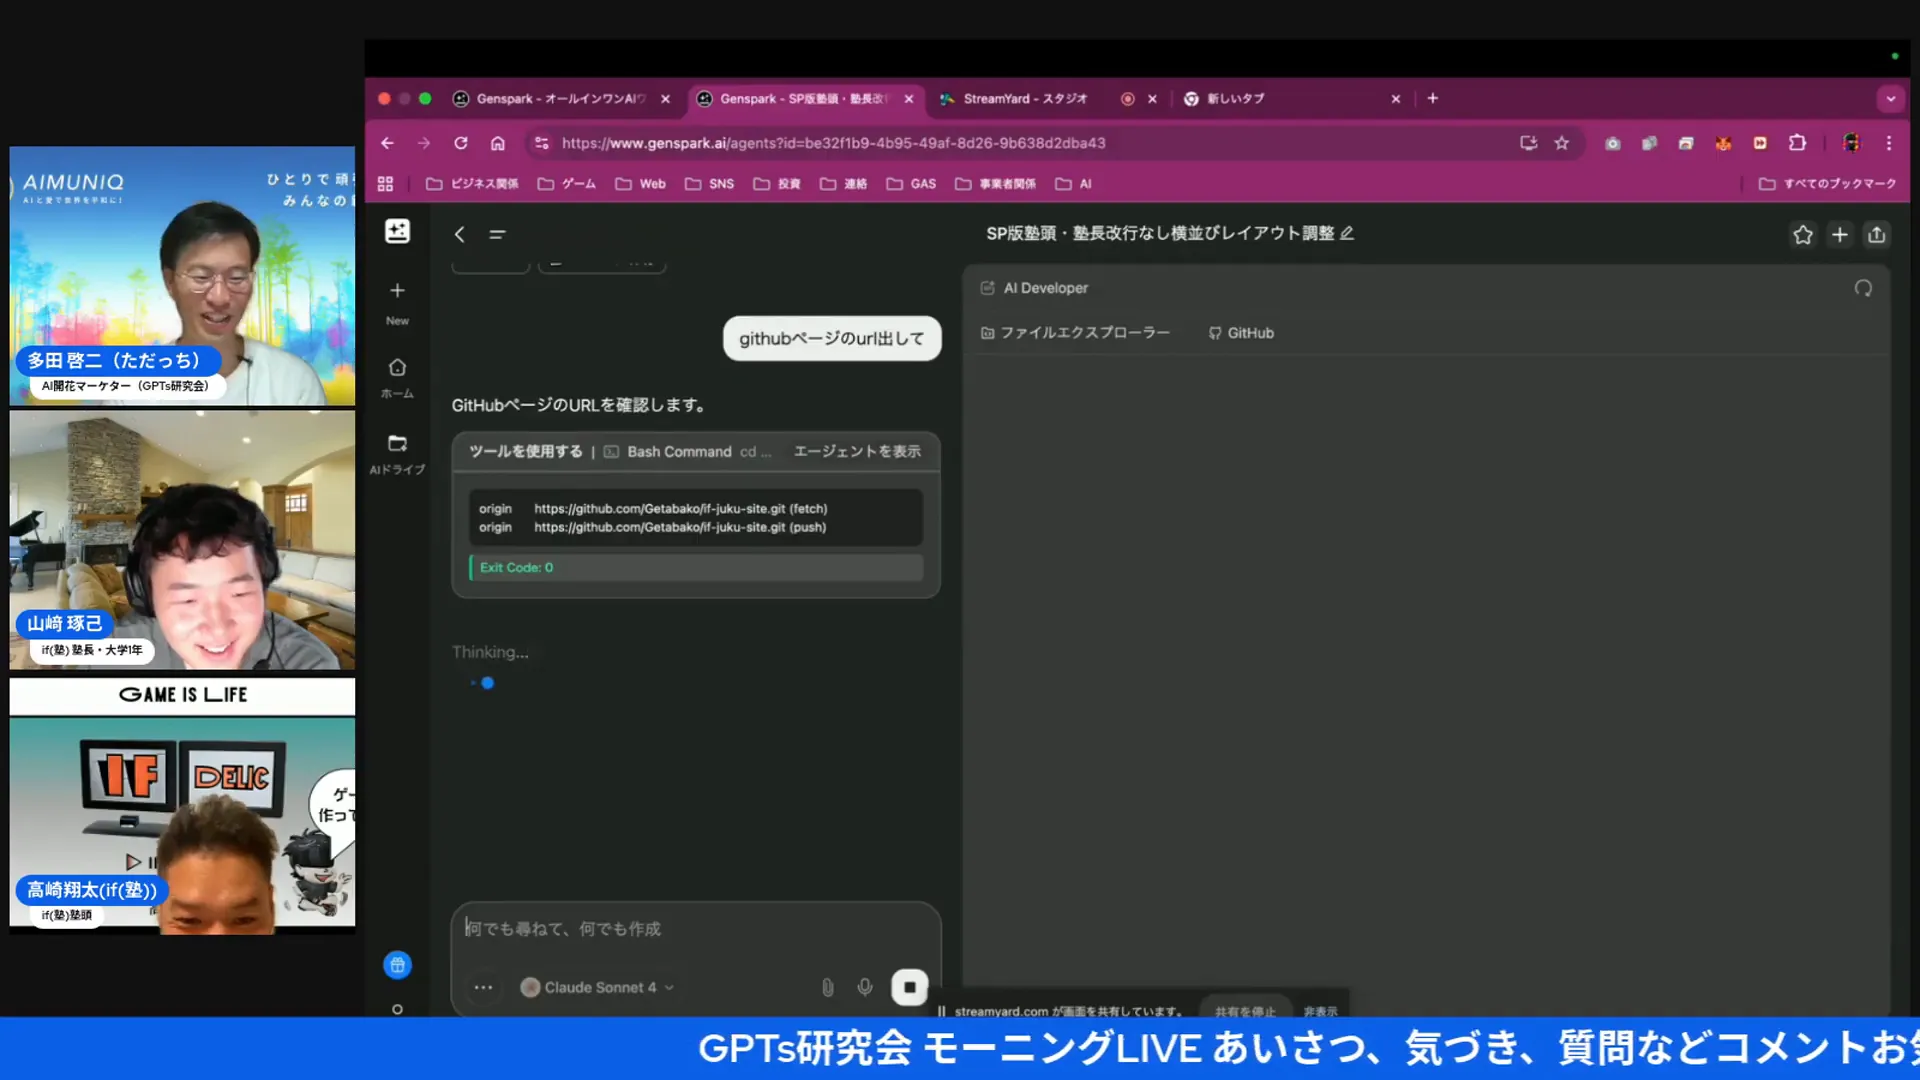Open Claude Sonnet 4 model dropdown
The image size is (1920, 1080).
(x=597, y=987)
